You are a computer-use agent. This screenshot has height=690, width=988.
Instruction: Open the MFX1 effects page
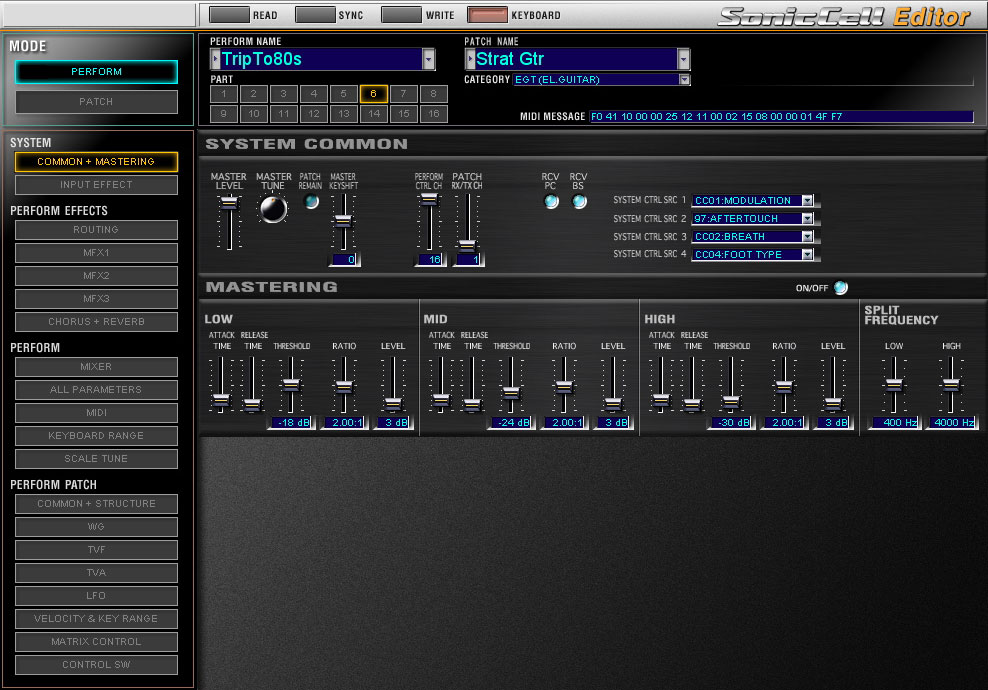click(x=96, y=253)
